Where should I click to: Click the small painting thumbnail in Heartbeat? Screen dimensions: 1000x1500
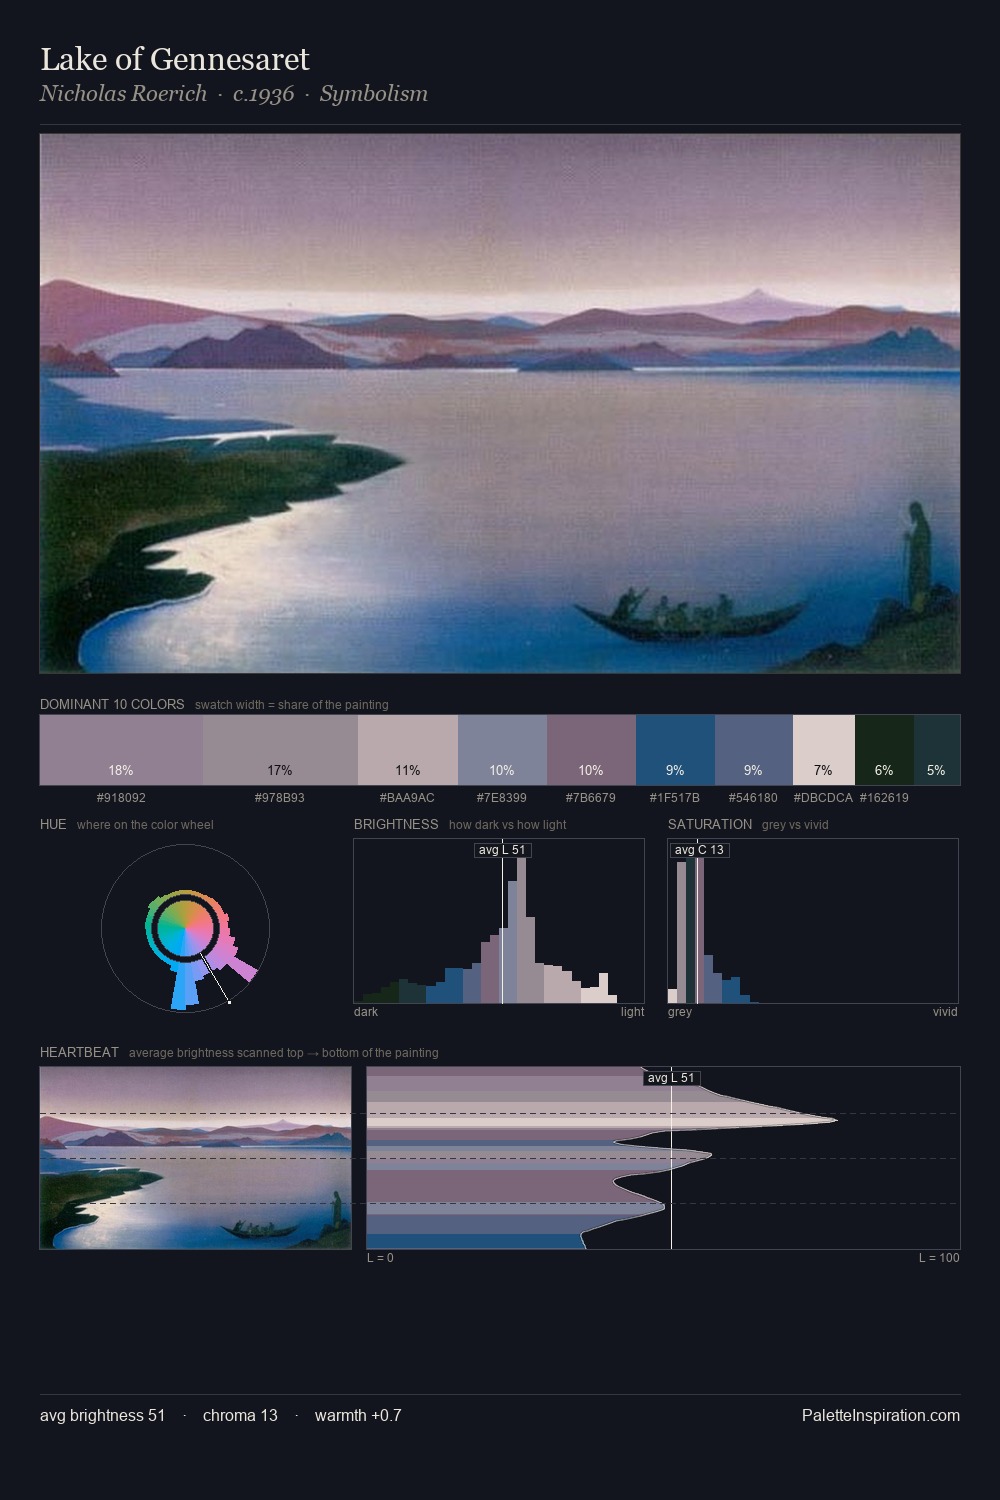pos(196,1158)
